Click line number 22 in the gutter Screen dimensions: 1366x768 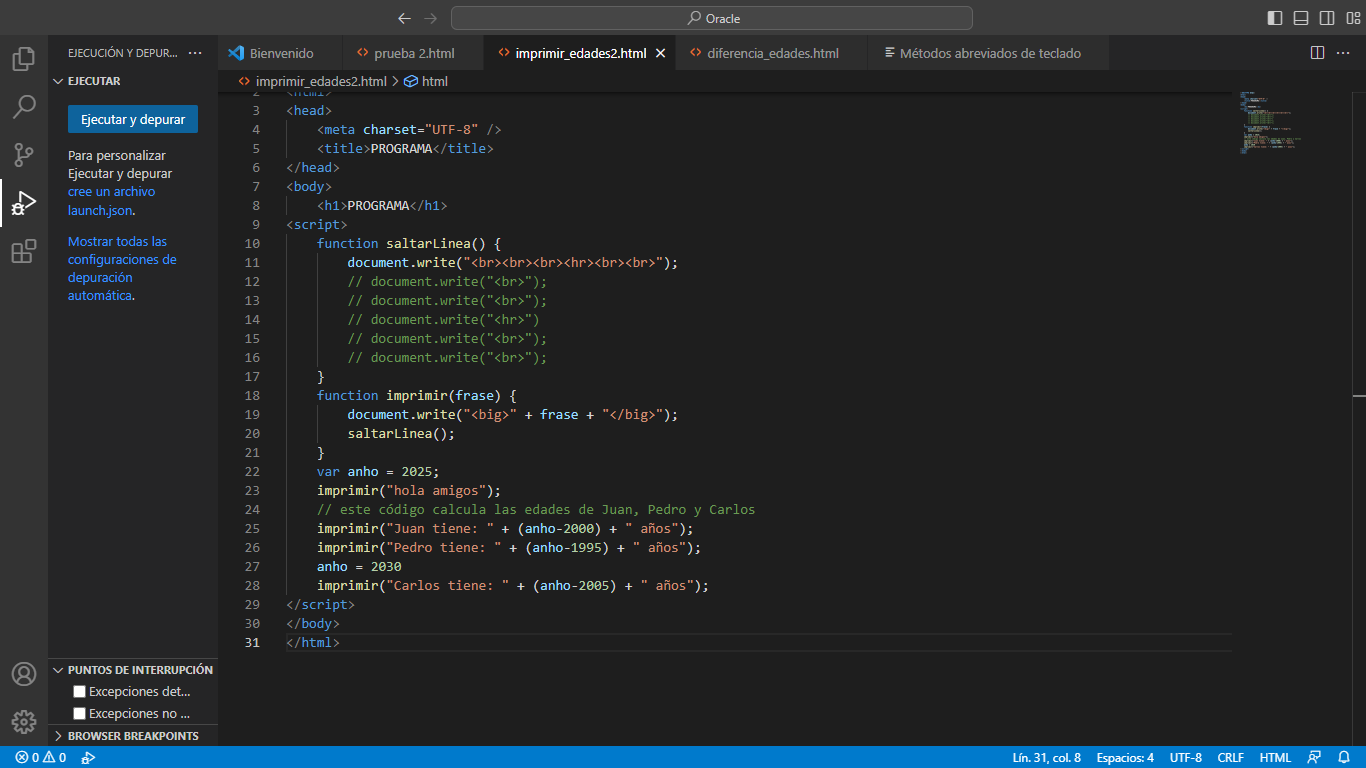pyautogui.click(x=251, y=471)
